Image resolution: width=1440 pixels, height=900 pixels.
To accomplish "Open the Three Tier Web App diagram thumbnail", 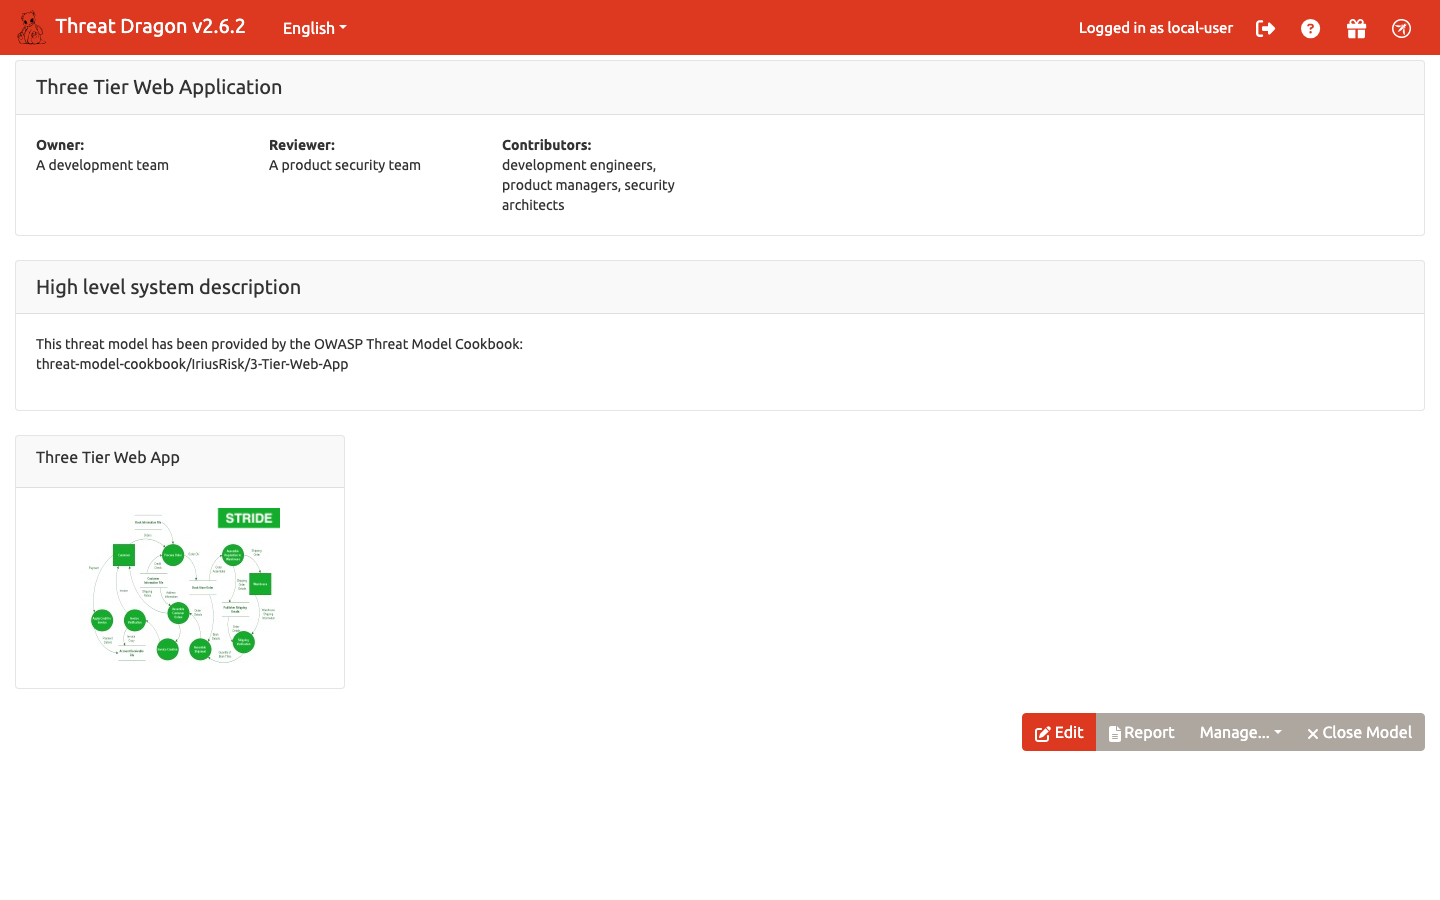I will tap(180, 586).
